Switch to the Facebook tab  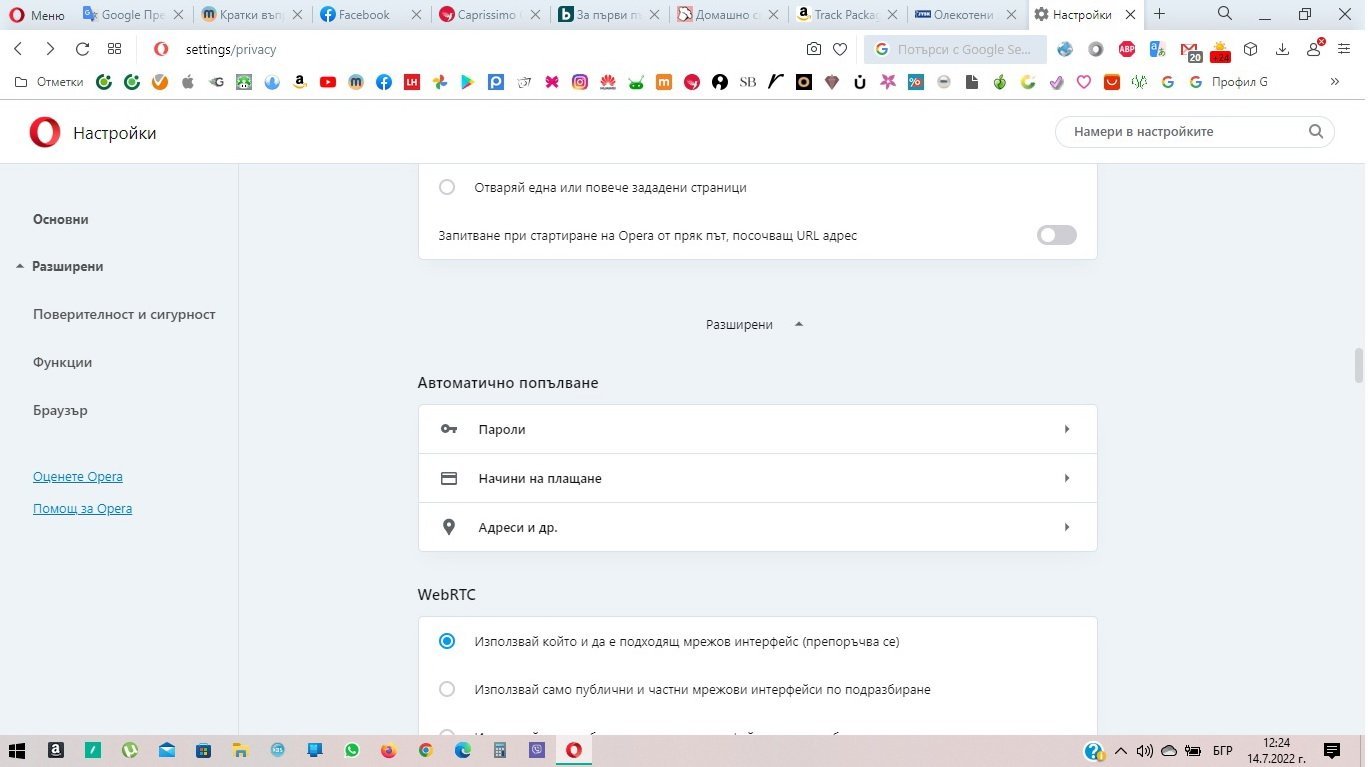(x=355, y=15)
